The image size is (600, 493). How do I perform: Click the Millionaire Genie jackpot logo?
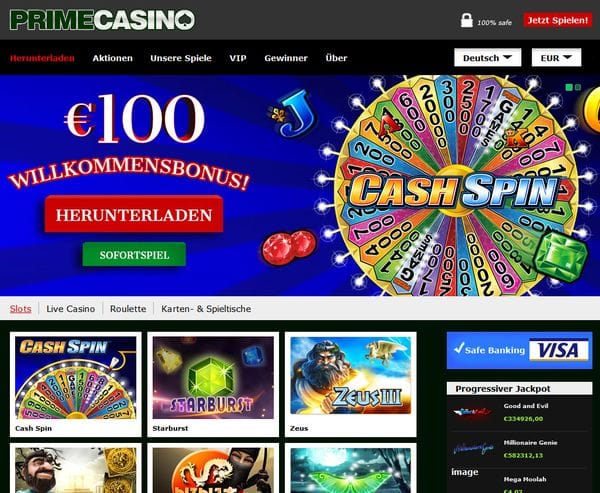(x=473, y=448)
